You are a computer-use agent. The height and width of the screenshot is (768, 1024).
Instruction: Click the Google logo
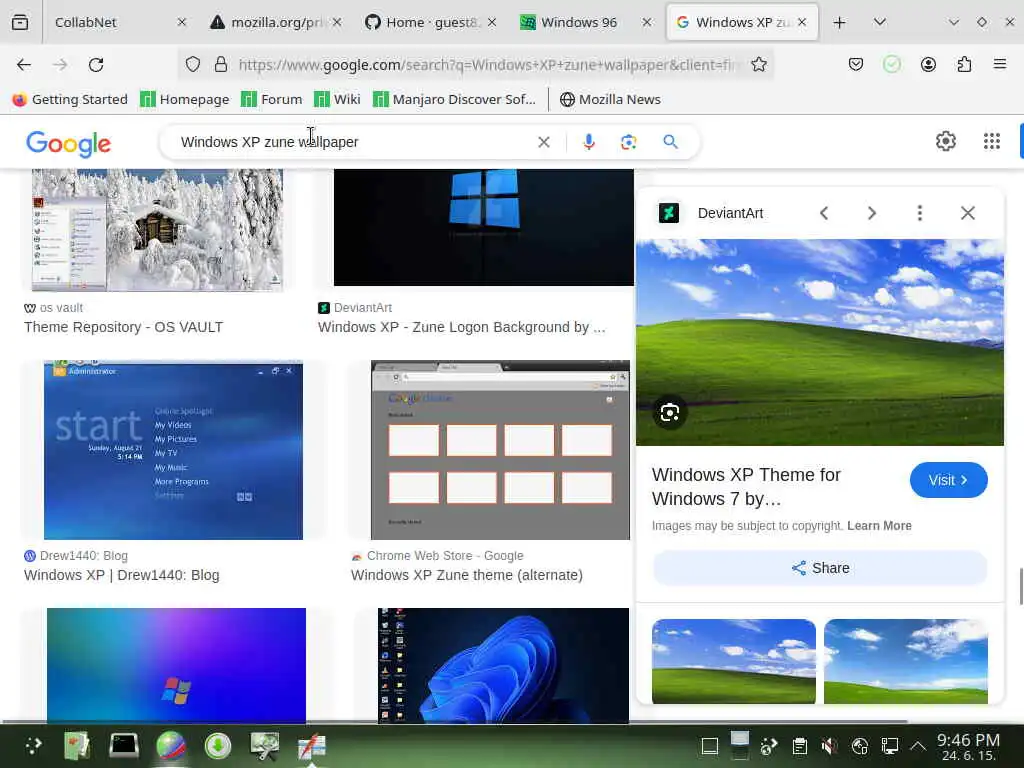click(x=69, y=144)
